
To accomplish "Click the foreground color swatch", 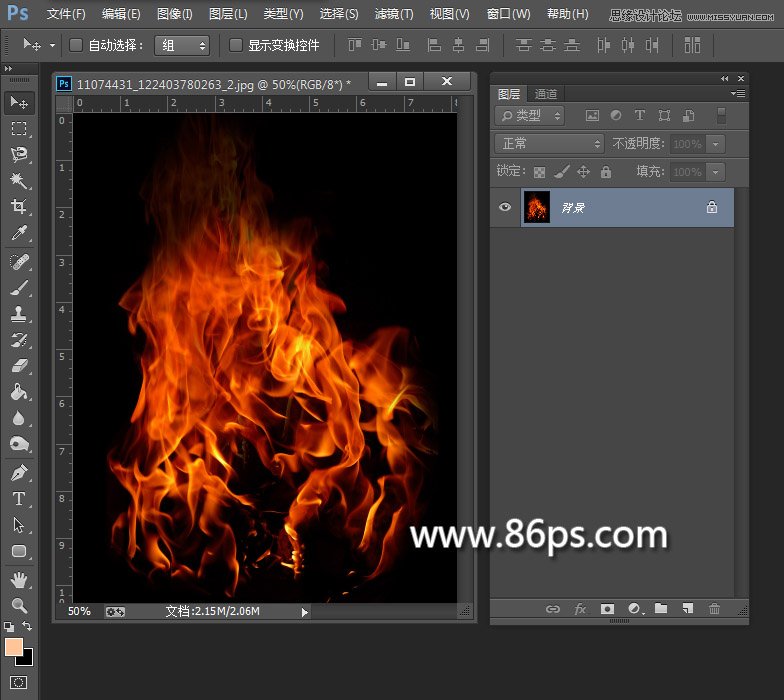I will coord(14,647).
